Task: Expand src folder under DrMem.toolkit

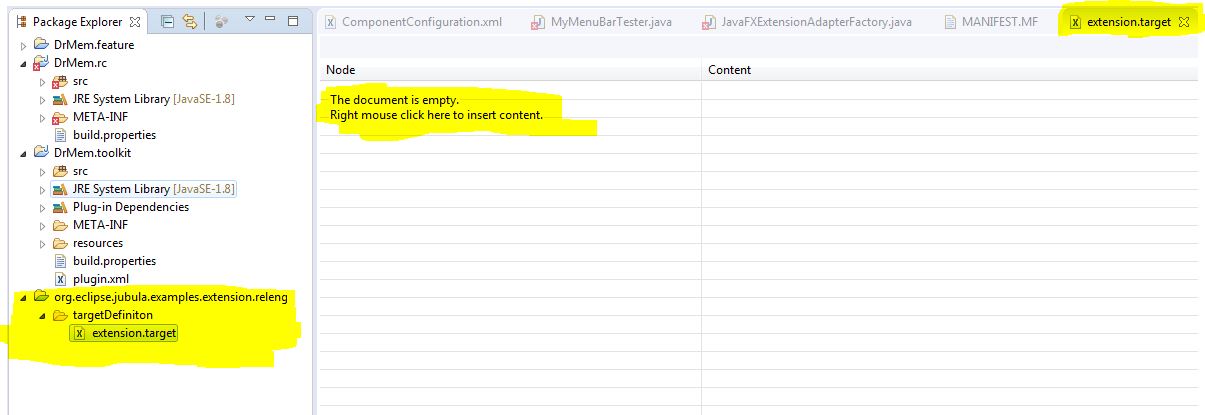Action: pyautogui.click(x=43, y=171)
